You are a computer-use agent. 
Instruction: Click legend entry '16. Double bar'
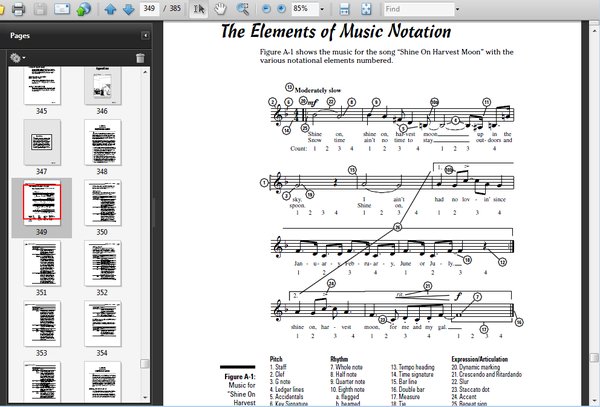pos(408,389)
